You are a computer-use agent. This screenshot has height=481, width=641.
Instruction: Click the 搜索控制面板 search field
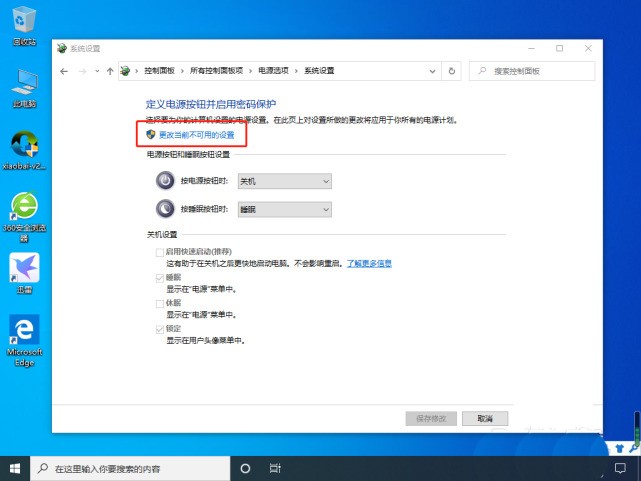(532, 71)
